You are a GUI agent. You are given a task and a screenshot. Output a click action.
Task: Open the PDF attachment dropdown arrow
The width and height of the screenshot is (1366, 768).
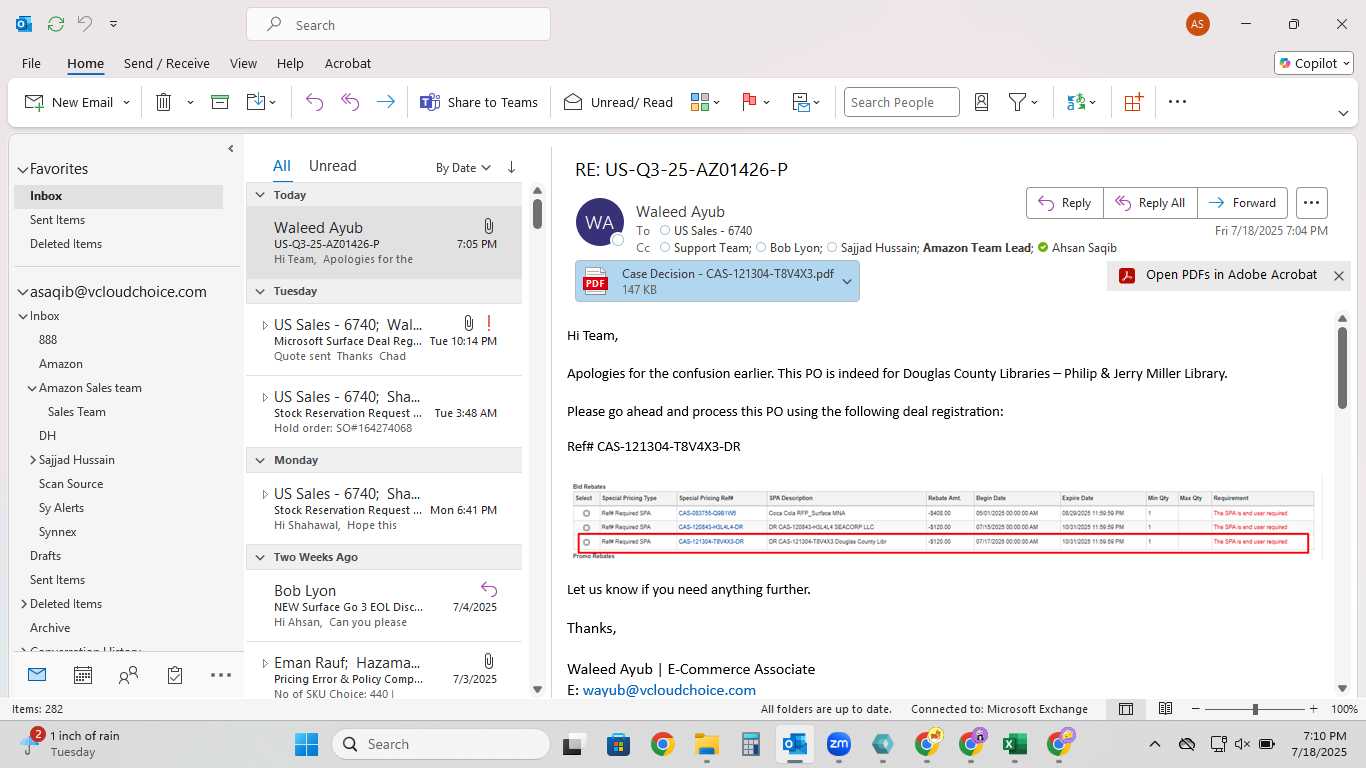[847, 281]
